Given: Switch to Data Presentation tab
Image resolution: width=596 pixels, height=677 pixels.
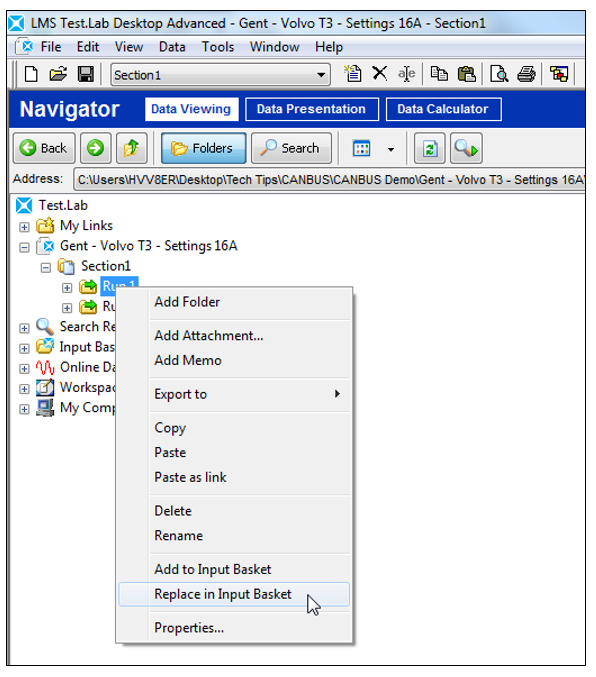Looking at the screenshot, I should coord(311,109).
